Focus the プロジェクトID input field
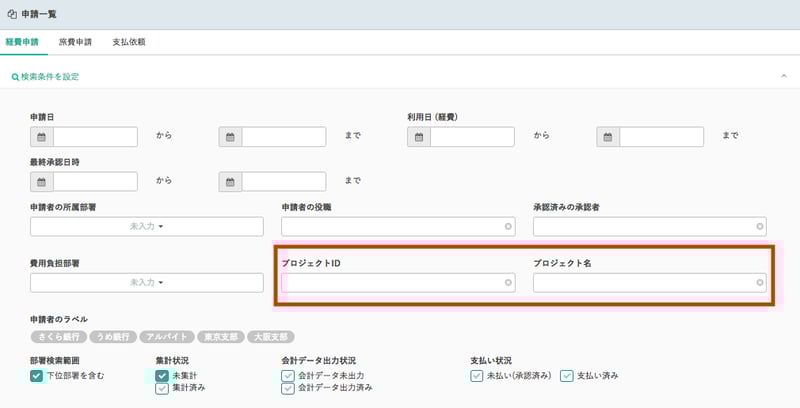This screenshot has height=408, width=800. pos(398,283)
